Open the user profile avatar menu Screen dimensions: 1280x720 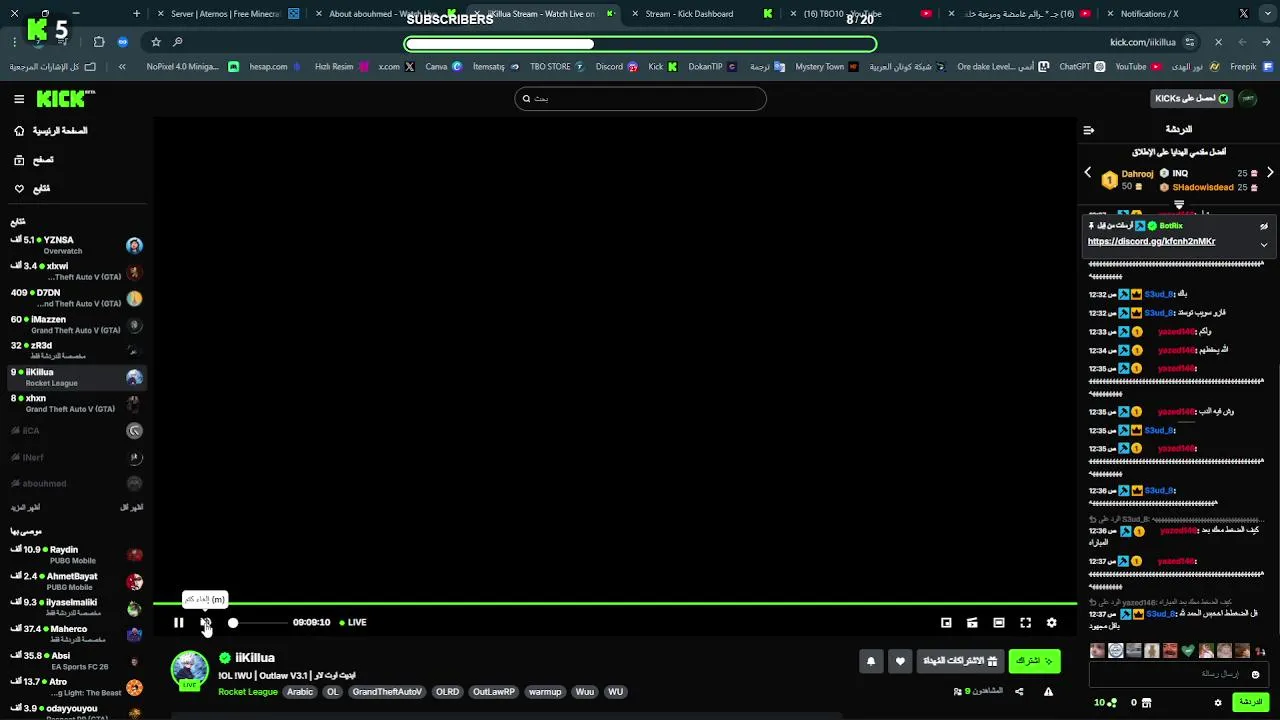click(1248, 98)
